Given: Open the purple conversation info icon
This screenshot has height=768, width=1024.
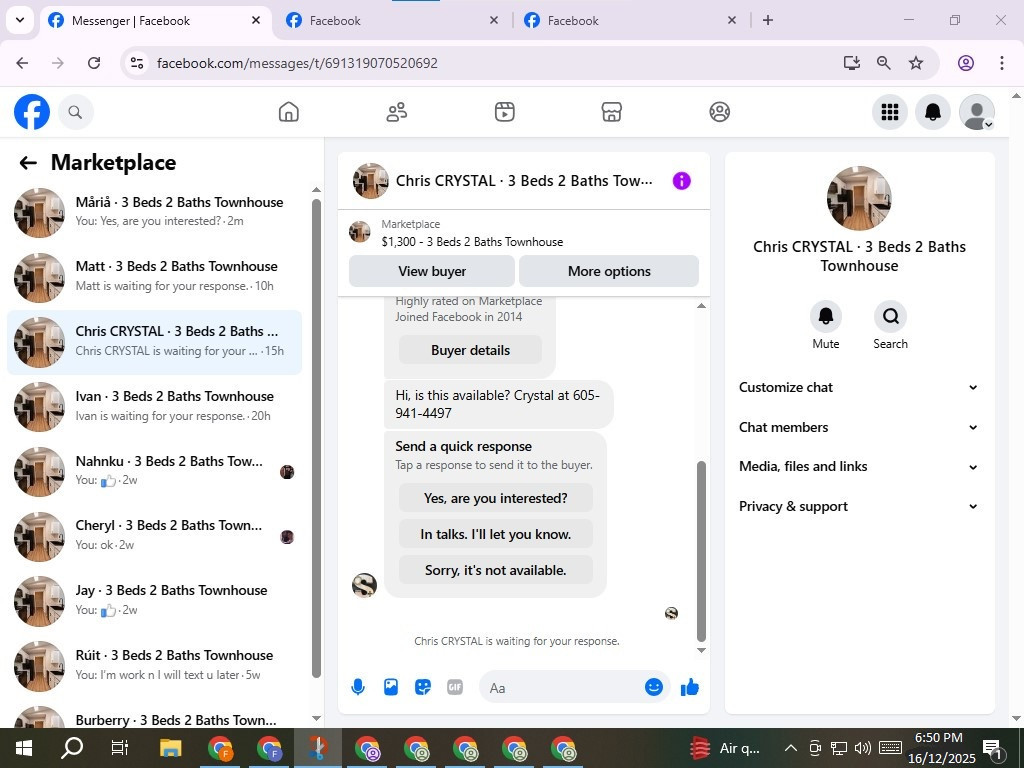Looking at the screenshot, I should [681, 181].
